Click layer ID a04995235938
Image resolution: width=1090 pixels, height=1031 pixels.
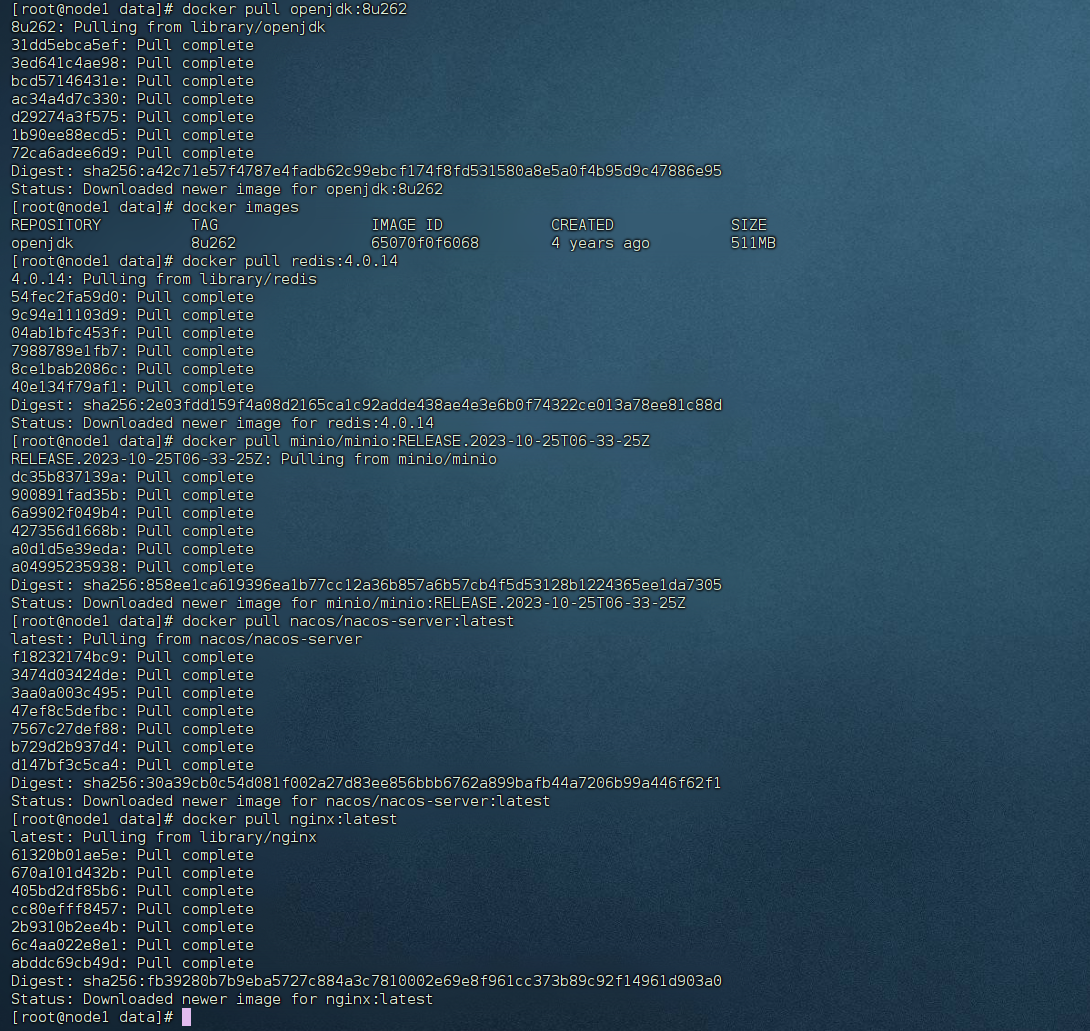coord(65,568)
